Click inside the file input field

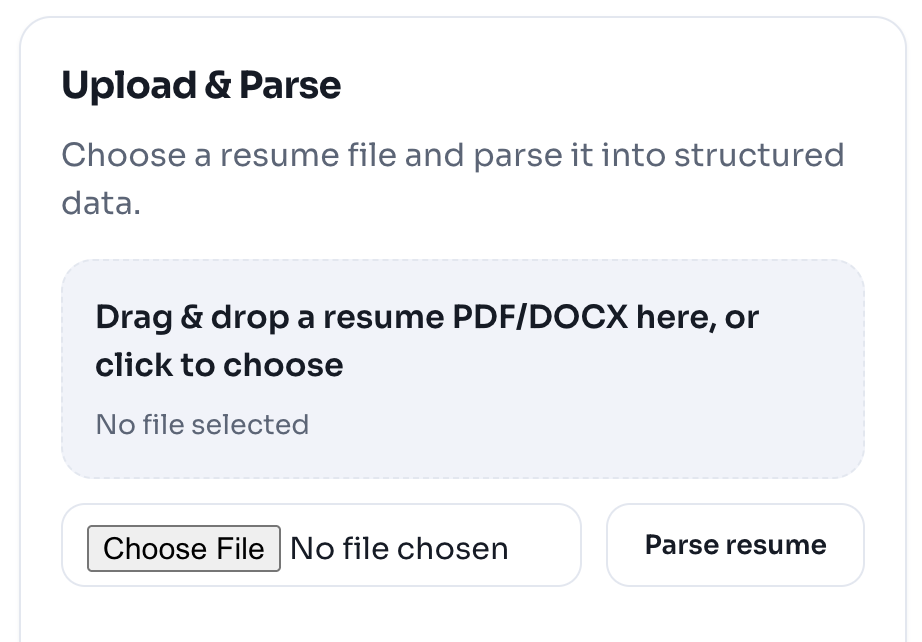coord(322,545)
